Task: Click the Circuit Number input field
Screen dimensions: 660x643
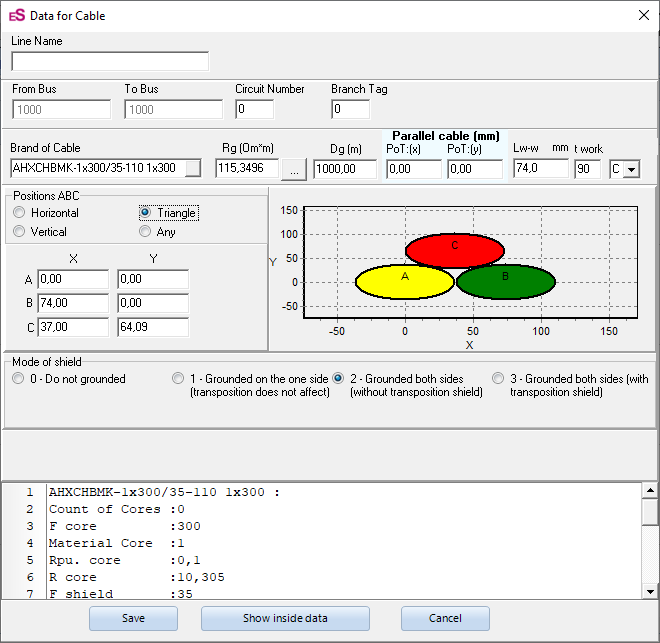Action: 254,109
